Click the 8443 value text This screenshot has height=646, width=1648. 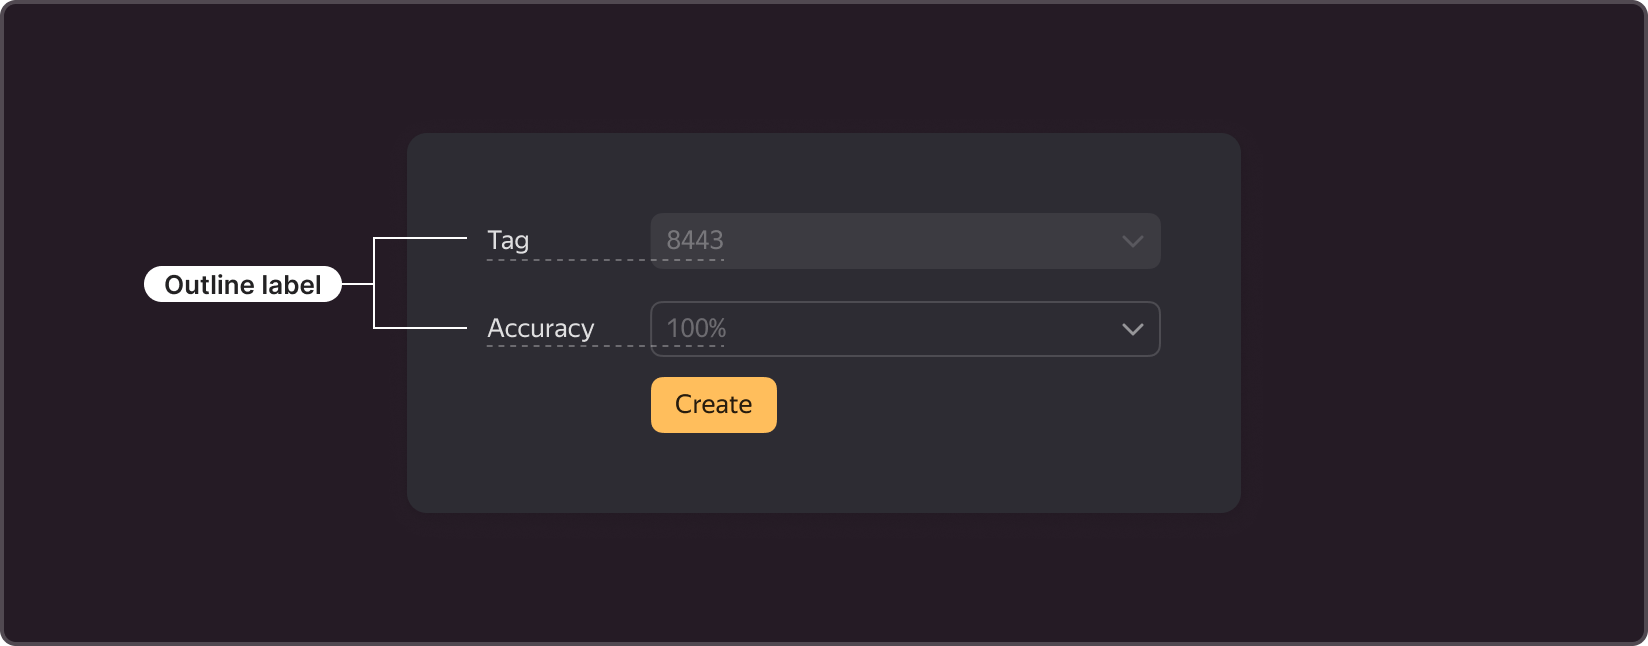pyautogui.click(x=695, y=240)
